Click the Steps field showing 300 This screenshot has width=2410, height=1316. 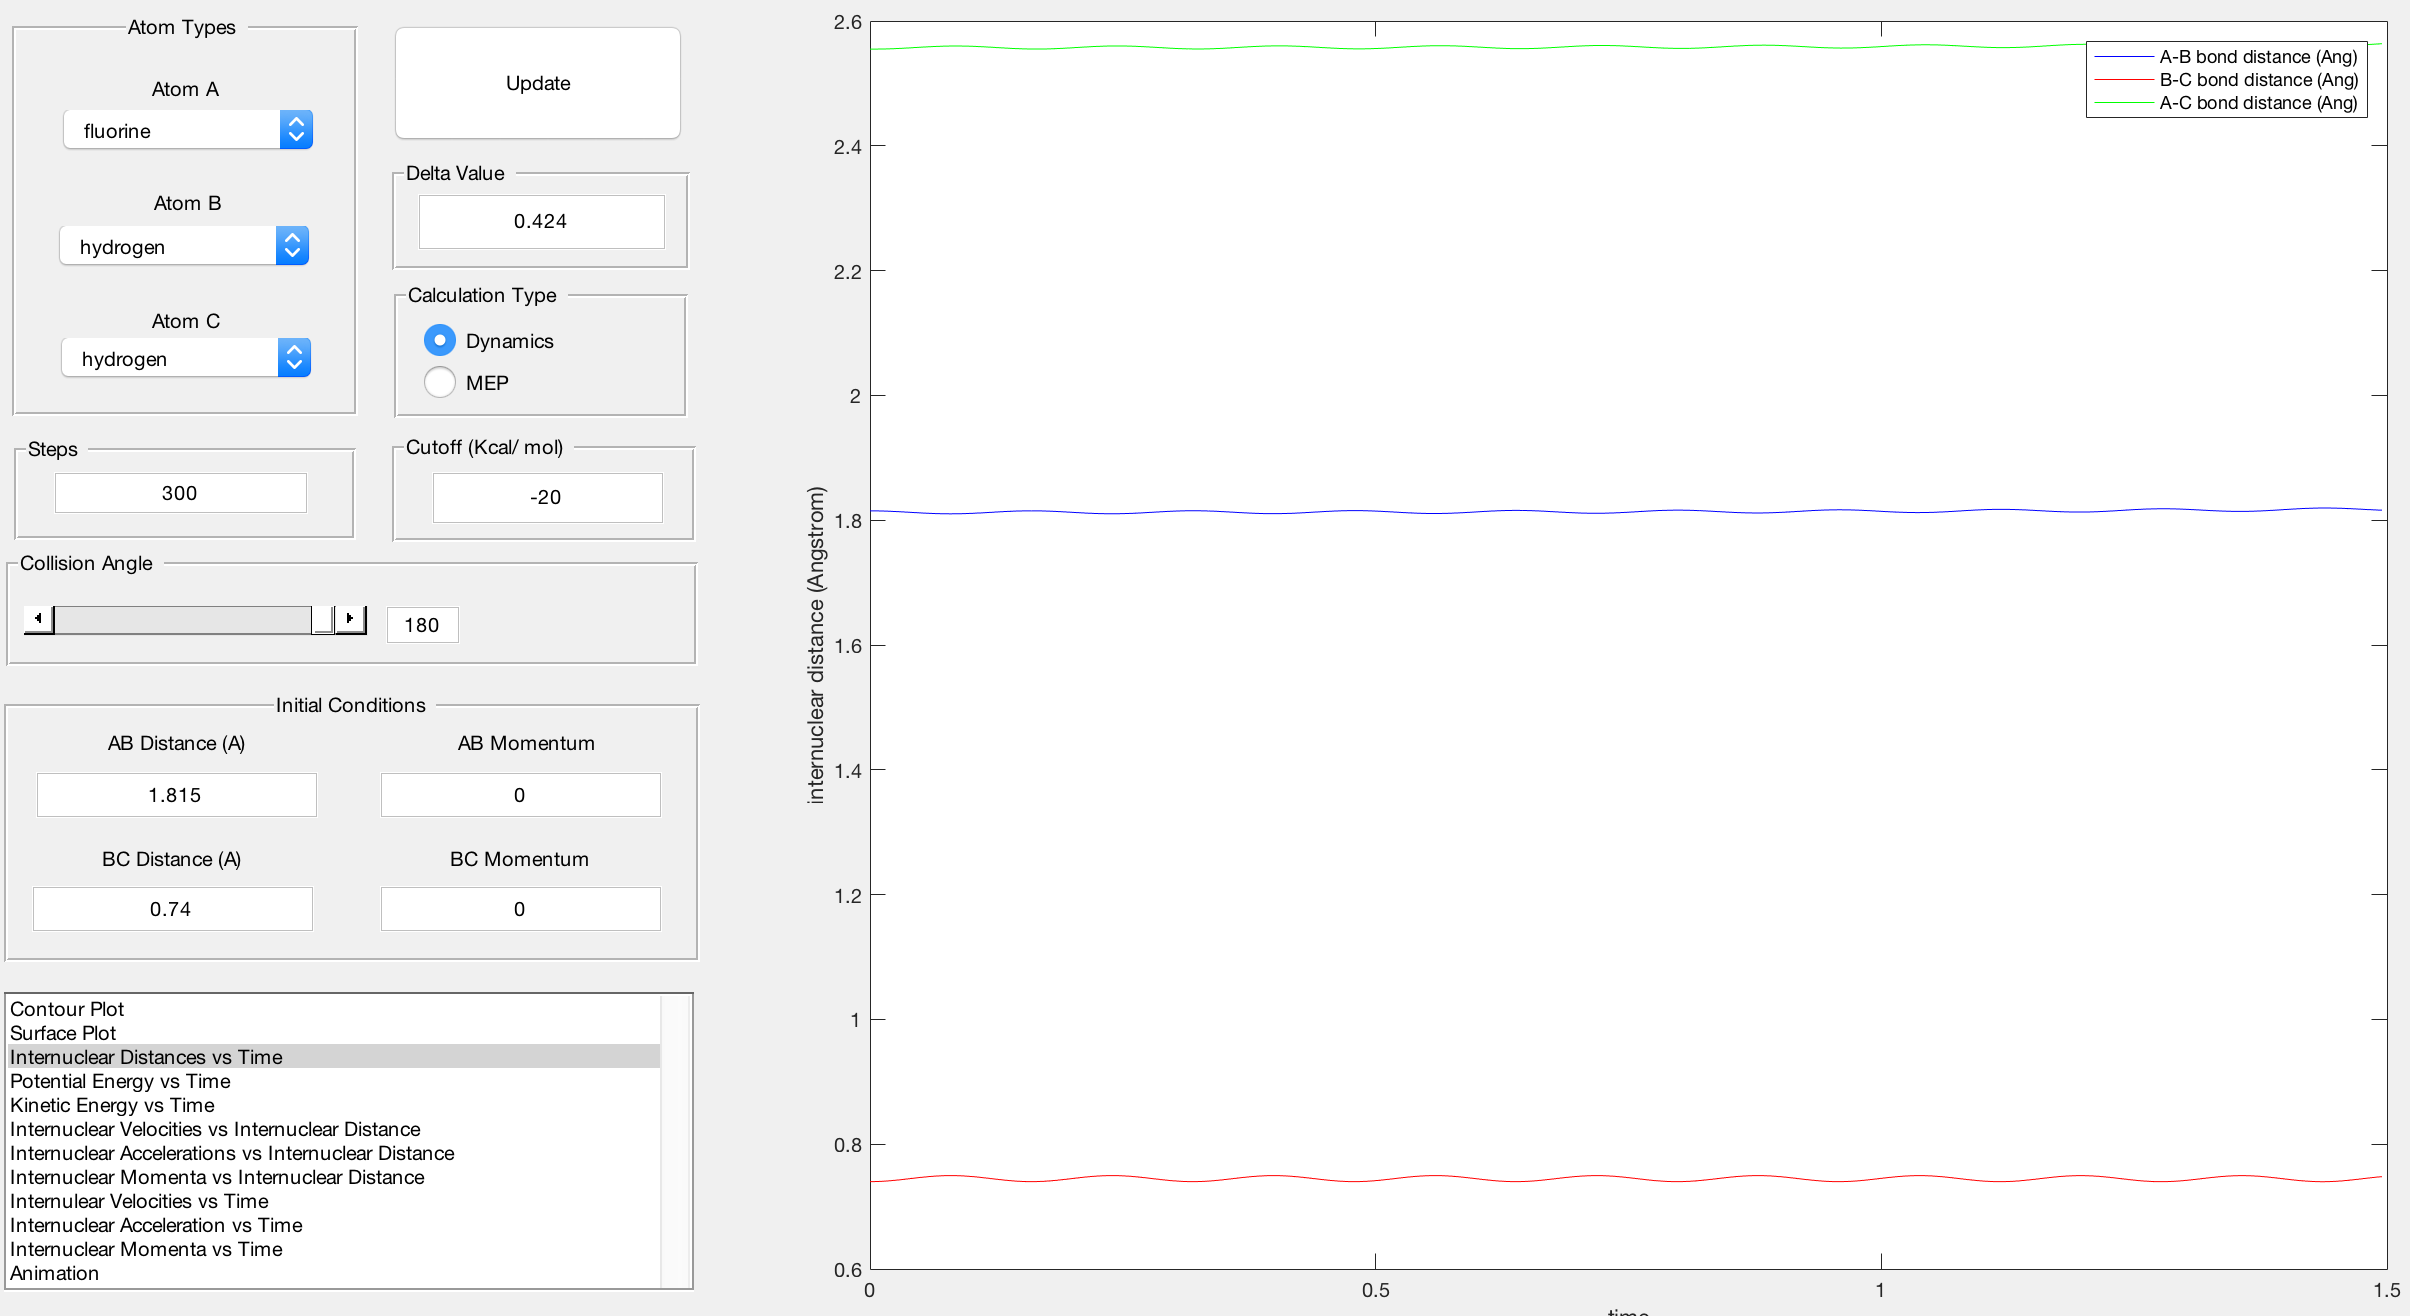click(180, 493)
